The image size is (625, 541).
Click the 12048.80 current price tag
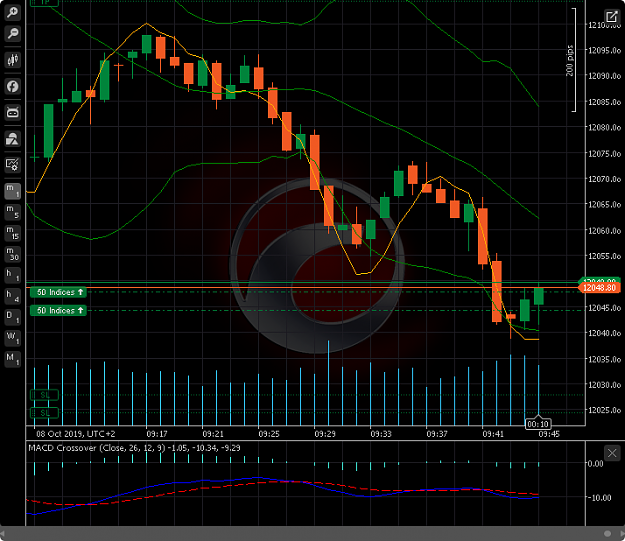coord(599,288)
